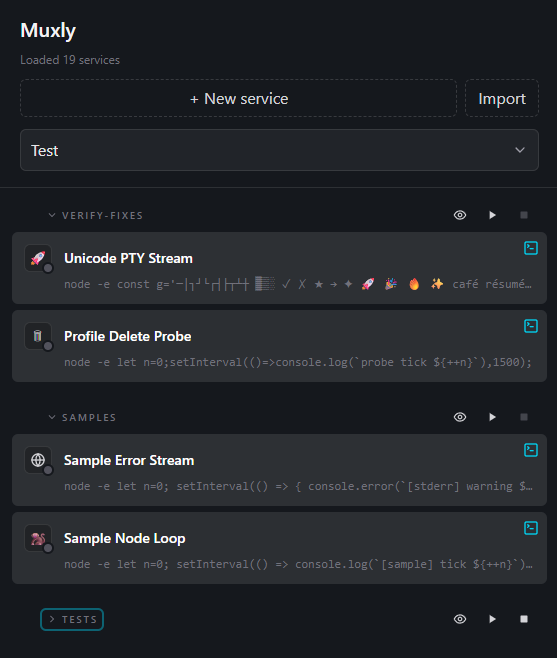The height and width of the screenshot is (658, 557).
Task: Click the rocket icon of Unicode PTY Stream
Action: 38,258
